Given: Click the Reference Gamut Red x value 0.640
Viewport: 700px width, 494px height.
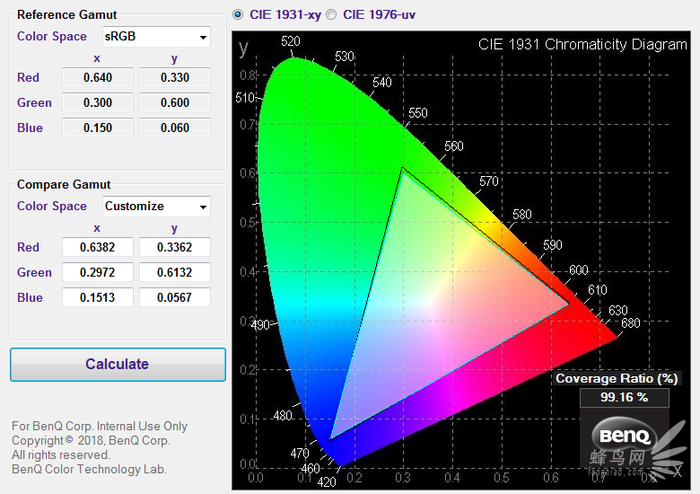Looking at the screenshot, I should [97, 78].
